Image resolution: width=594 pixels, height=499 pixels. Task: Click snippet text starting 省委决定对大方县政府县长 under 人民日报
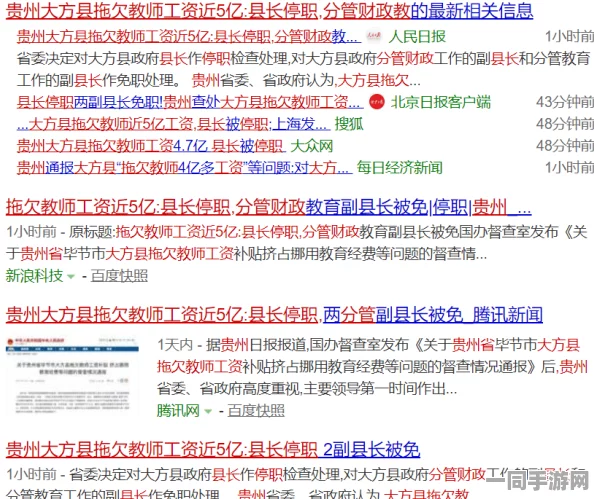pos(303,69)
